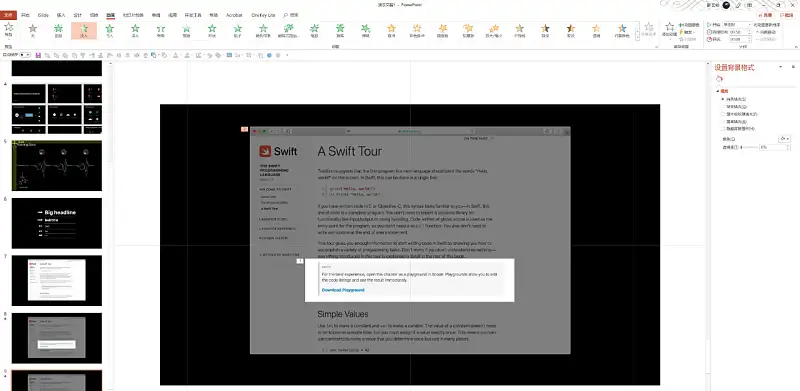
Task: Open the Acrobat ribbon tab
Action: pyautogui.click(x=234, y=15)
